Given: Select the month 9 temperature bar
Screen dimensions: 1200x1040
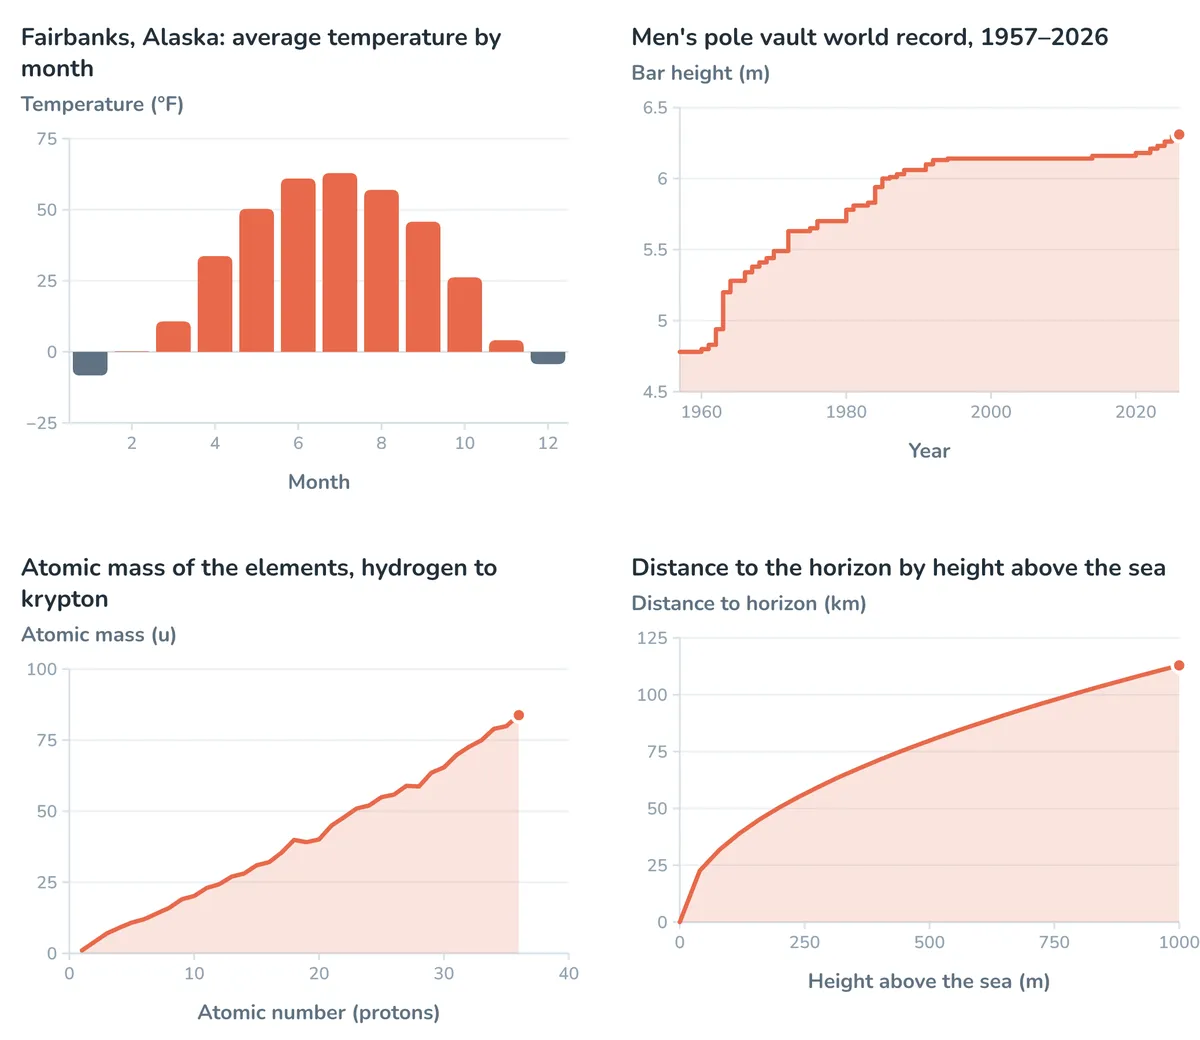Looking at the screenshot, I should point(423,287).
